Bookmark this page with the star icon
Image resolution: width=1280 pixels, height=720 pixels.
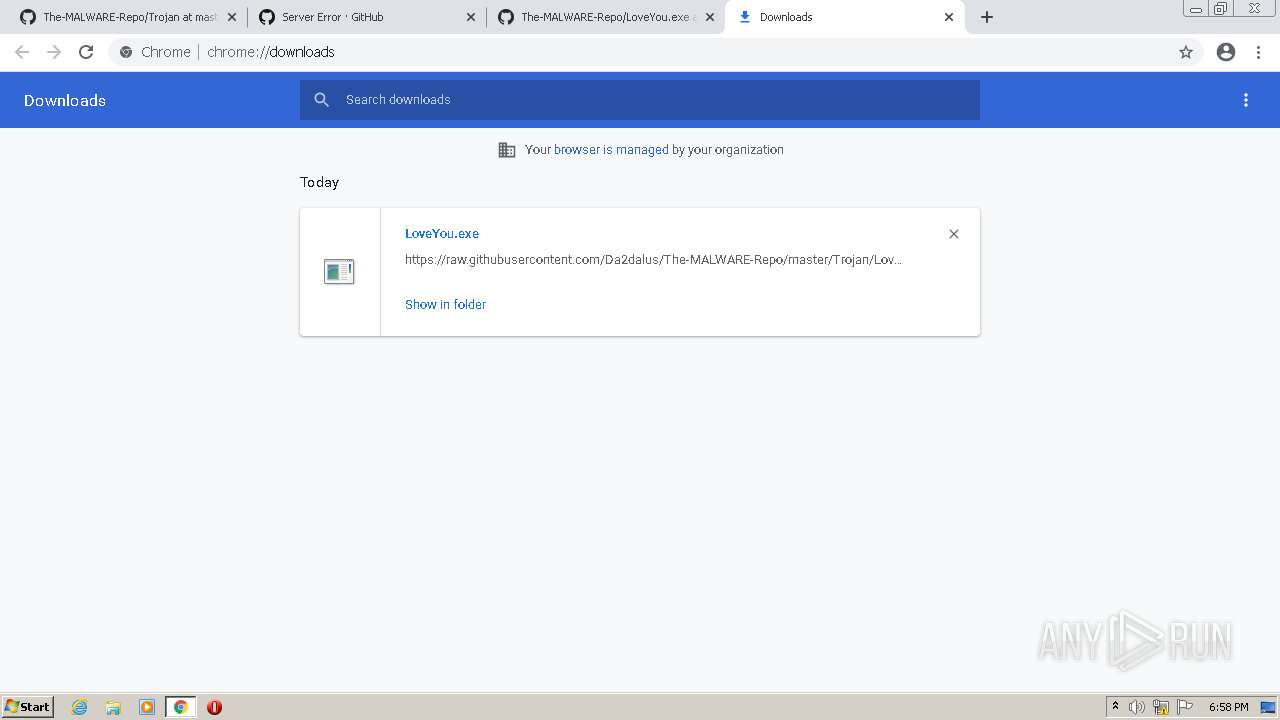pyautogui.click(x=1186, y=52)
